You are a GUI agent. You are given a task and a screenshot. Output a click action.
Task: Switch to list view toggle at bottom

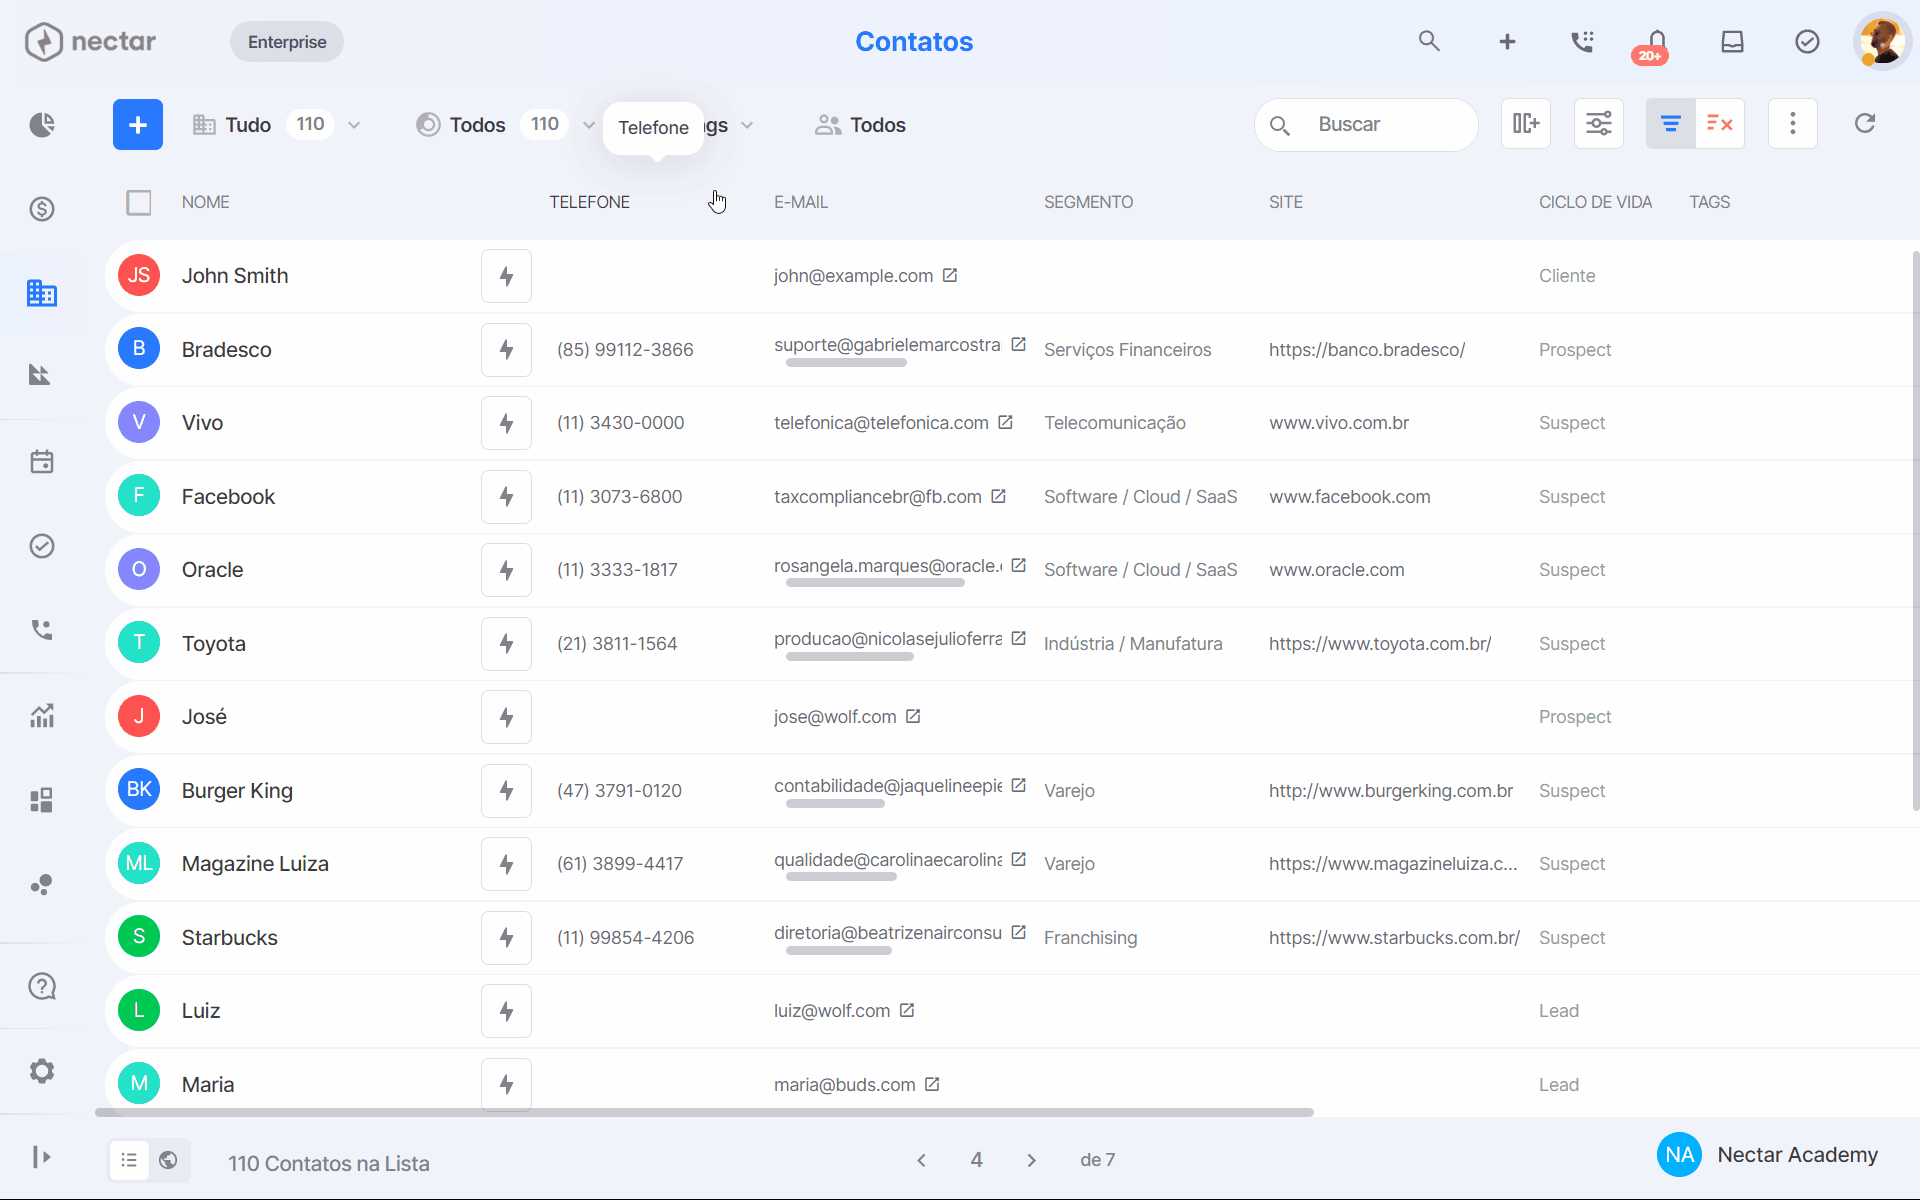point(129,1160)
